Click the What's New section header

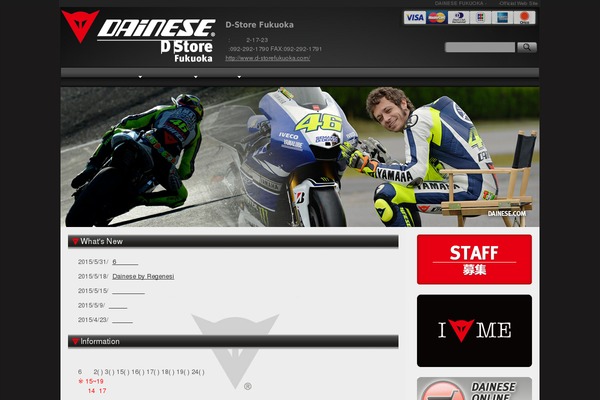233,242
